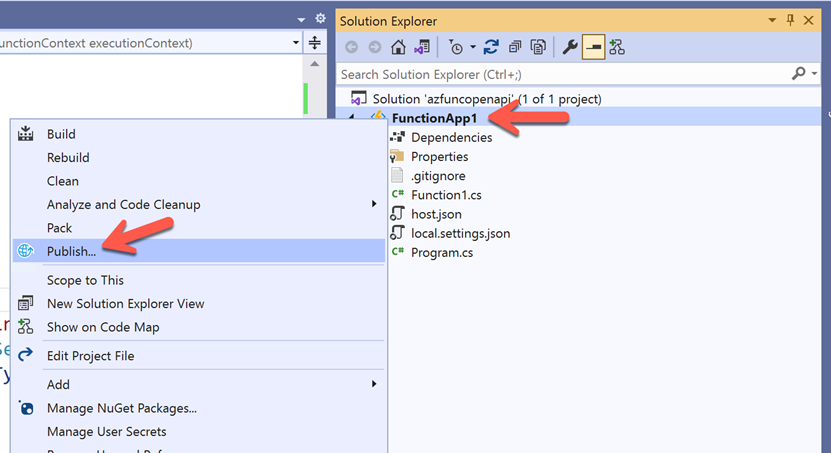
Task: Open the Pending Changes Filter clock icon
Action: point(455,47)
